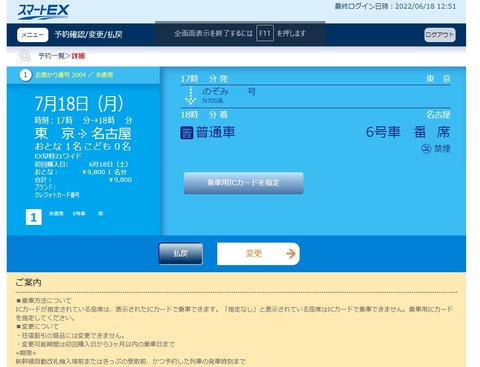Click the 乗車用ICカードを指定 button

243,183
